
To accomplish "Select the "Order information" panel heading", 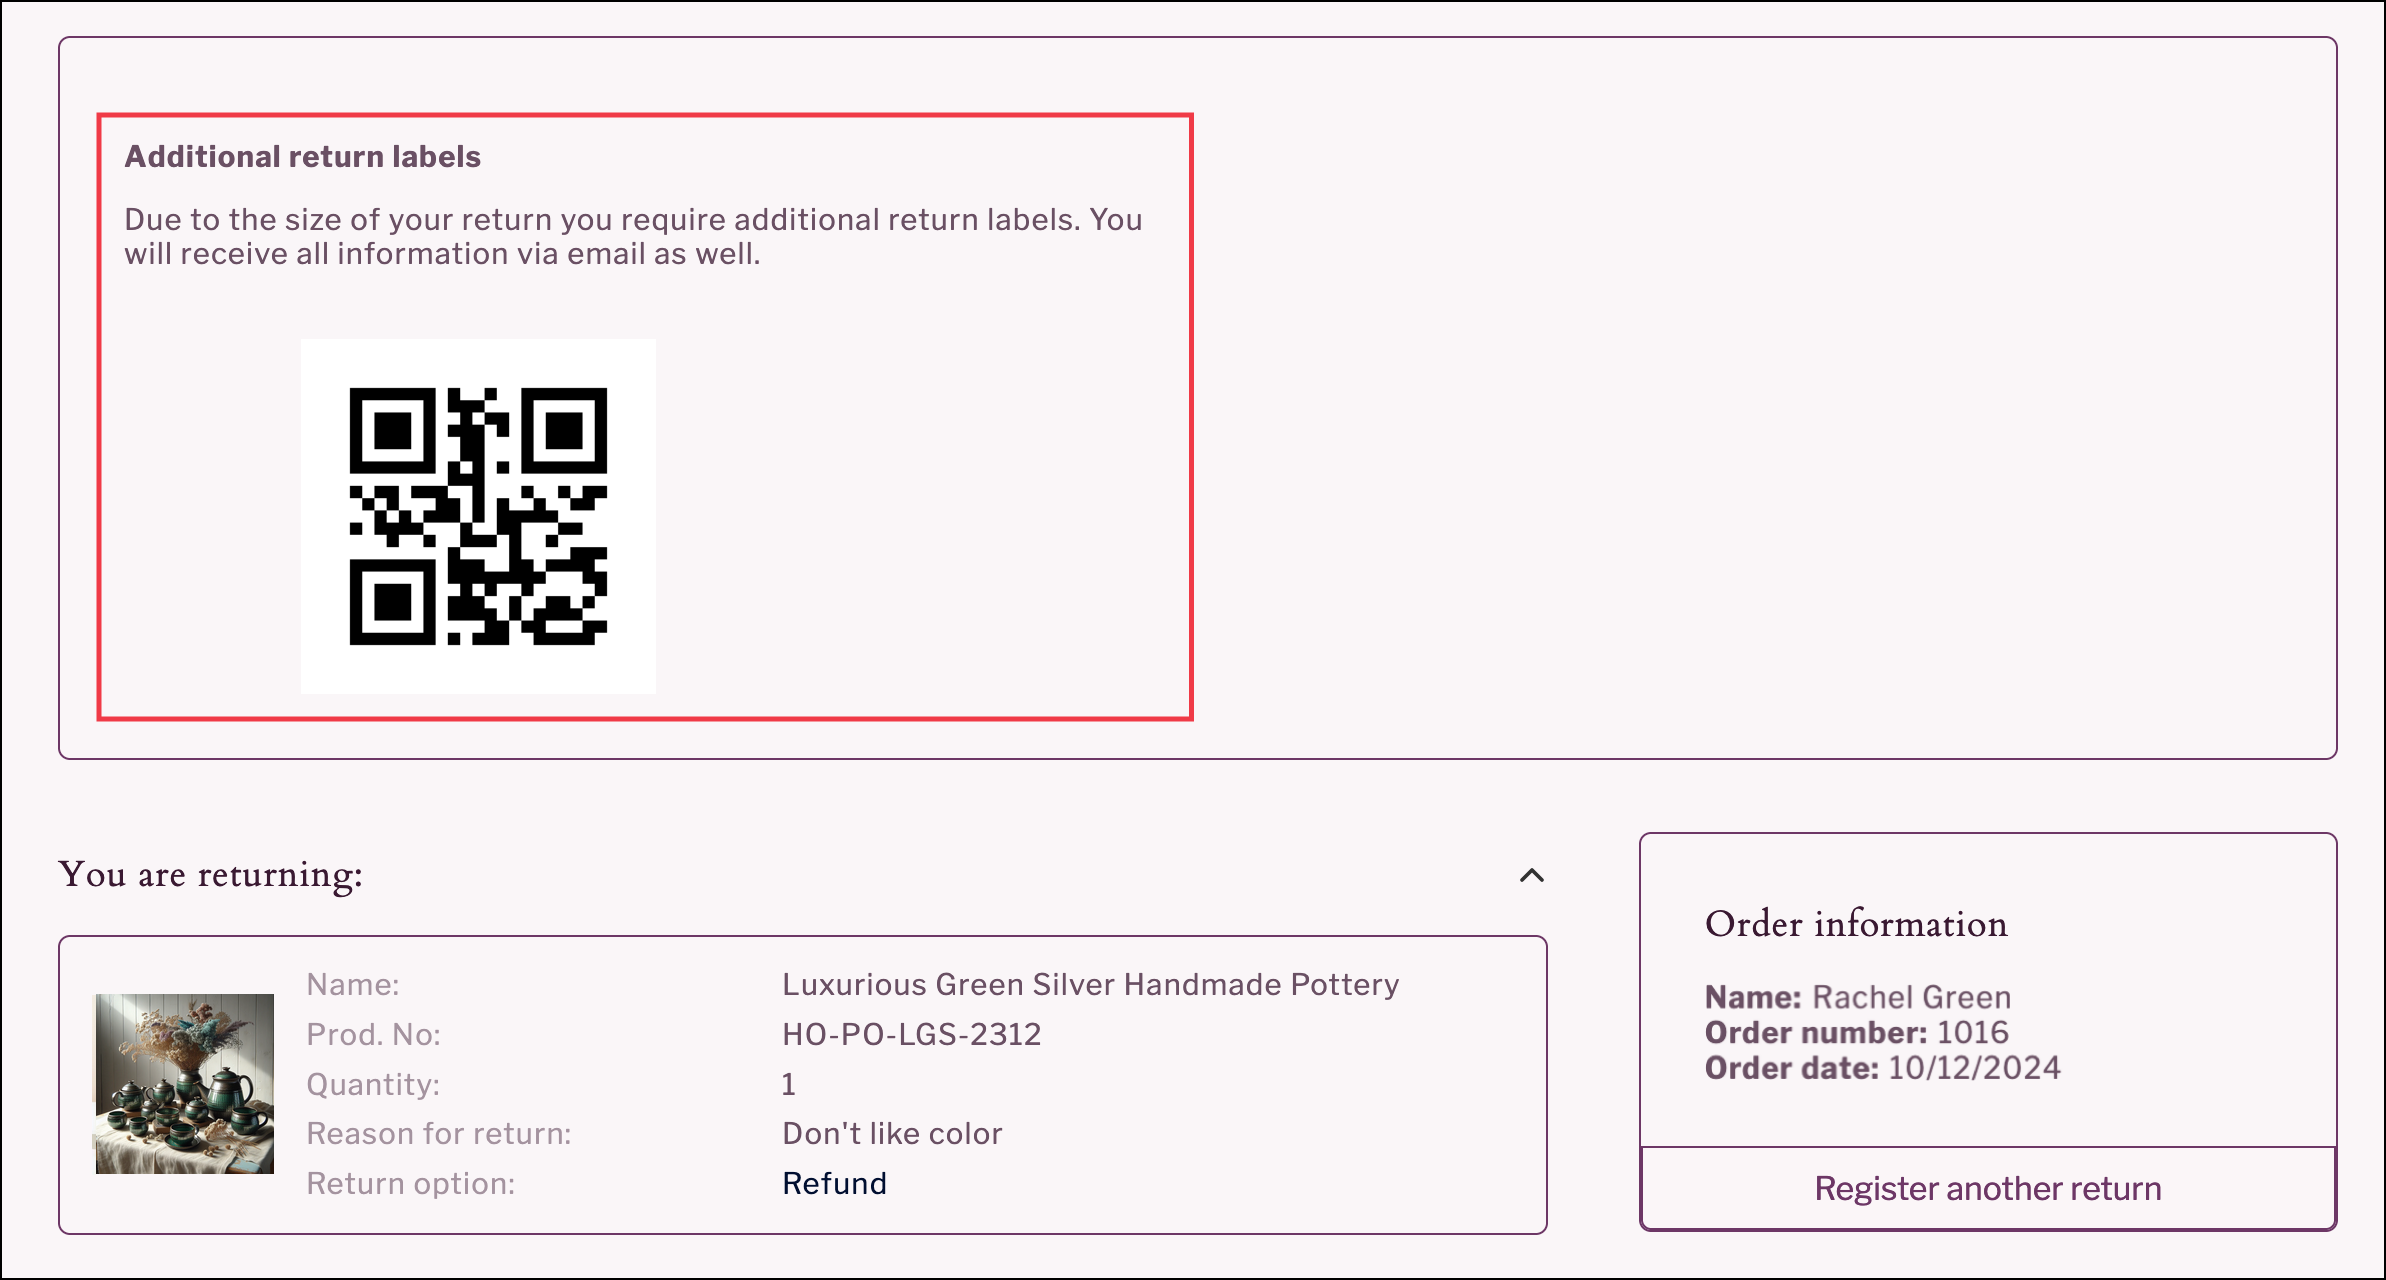I will pyautogui.click(x=1856, y=924).
